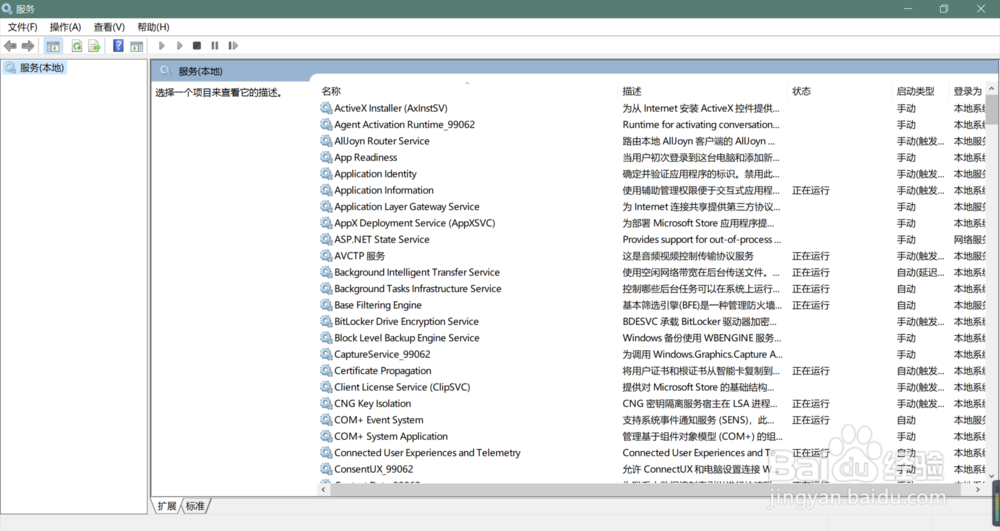Open the 帮助(H) menu
Image resolution: width=1000 pixels, height=531 pixels.
click(x=153, y=27)
